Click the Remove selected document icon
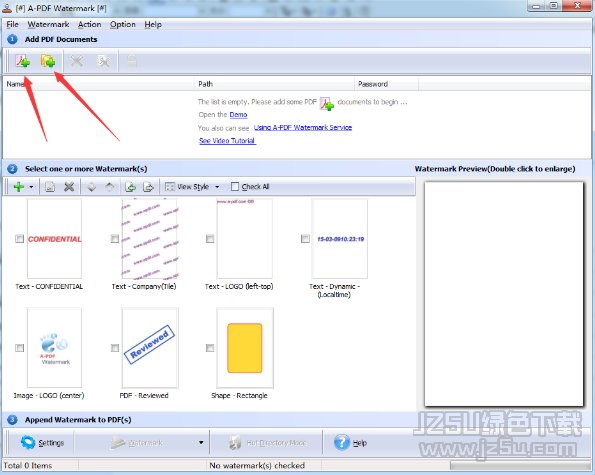 [77, 61]
